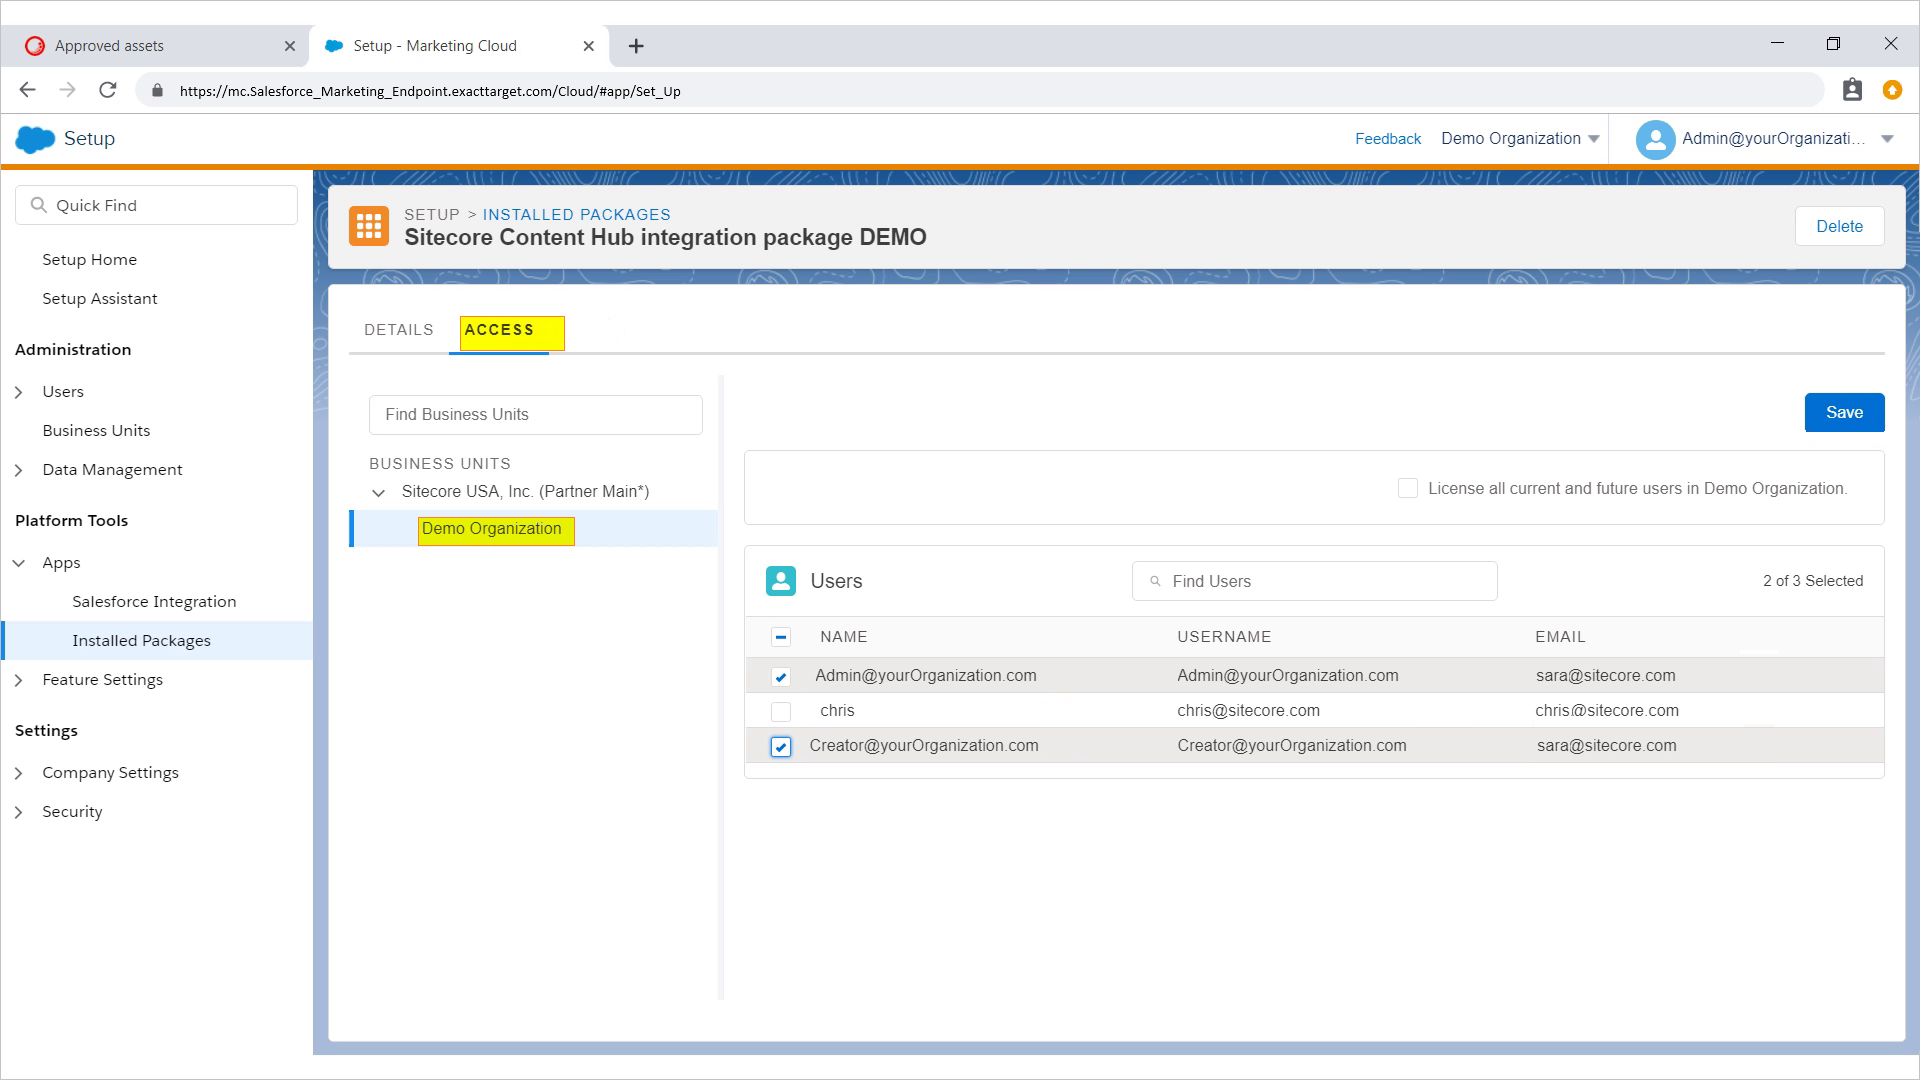
Task: Click the orange Installed Packages grid icon
Action: tap(369, 226)
